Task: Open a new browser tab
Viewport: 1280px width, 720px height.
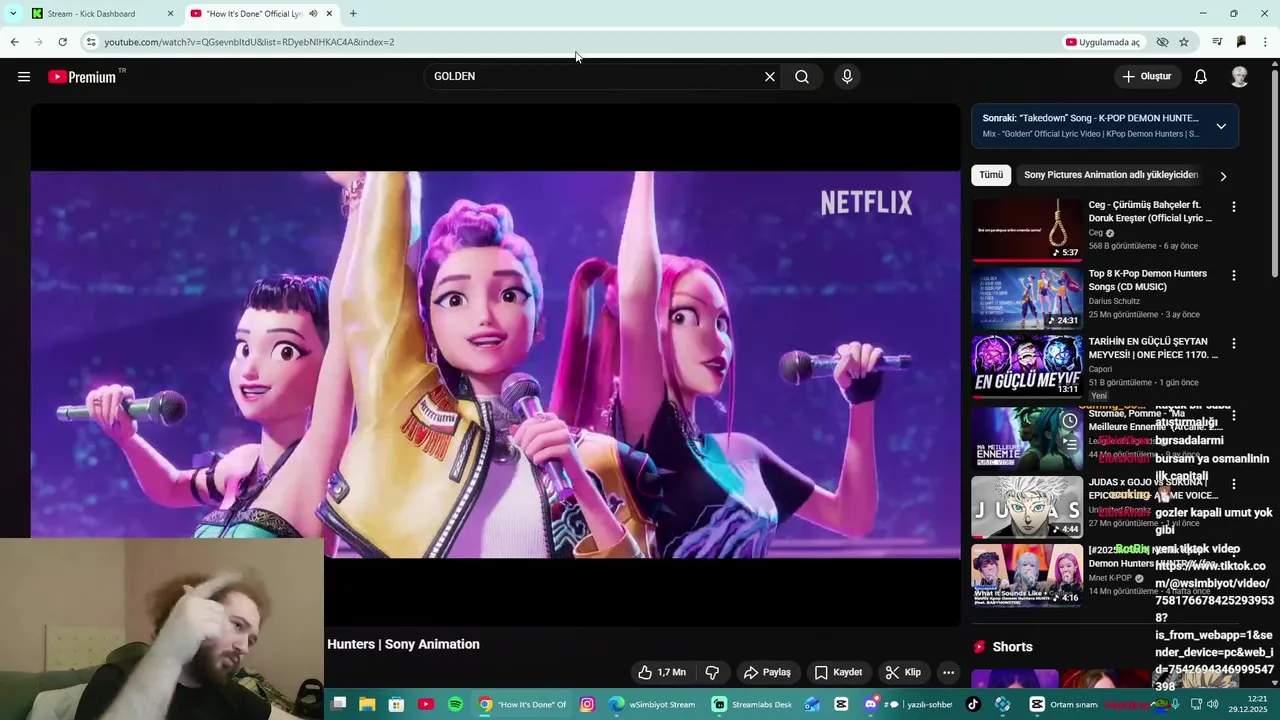Action: [353, 14]
